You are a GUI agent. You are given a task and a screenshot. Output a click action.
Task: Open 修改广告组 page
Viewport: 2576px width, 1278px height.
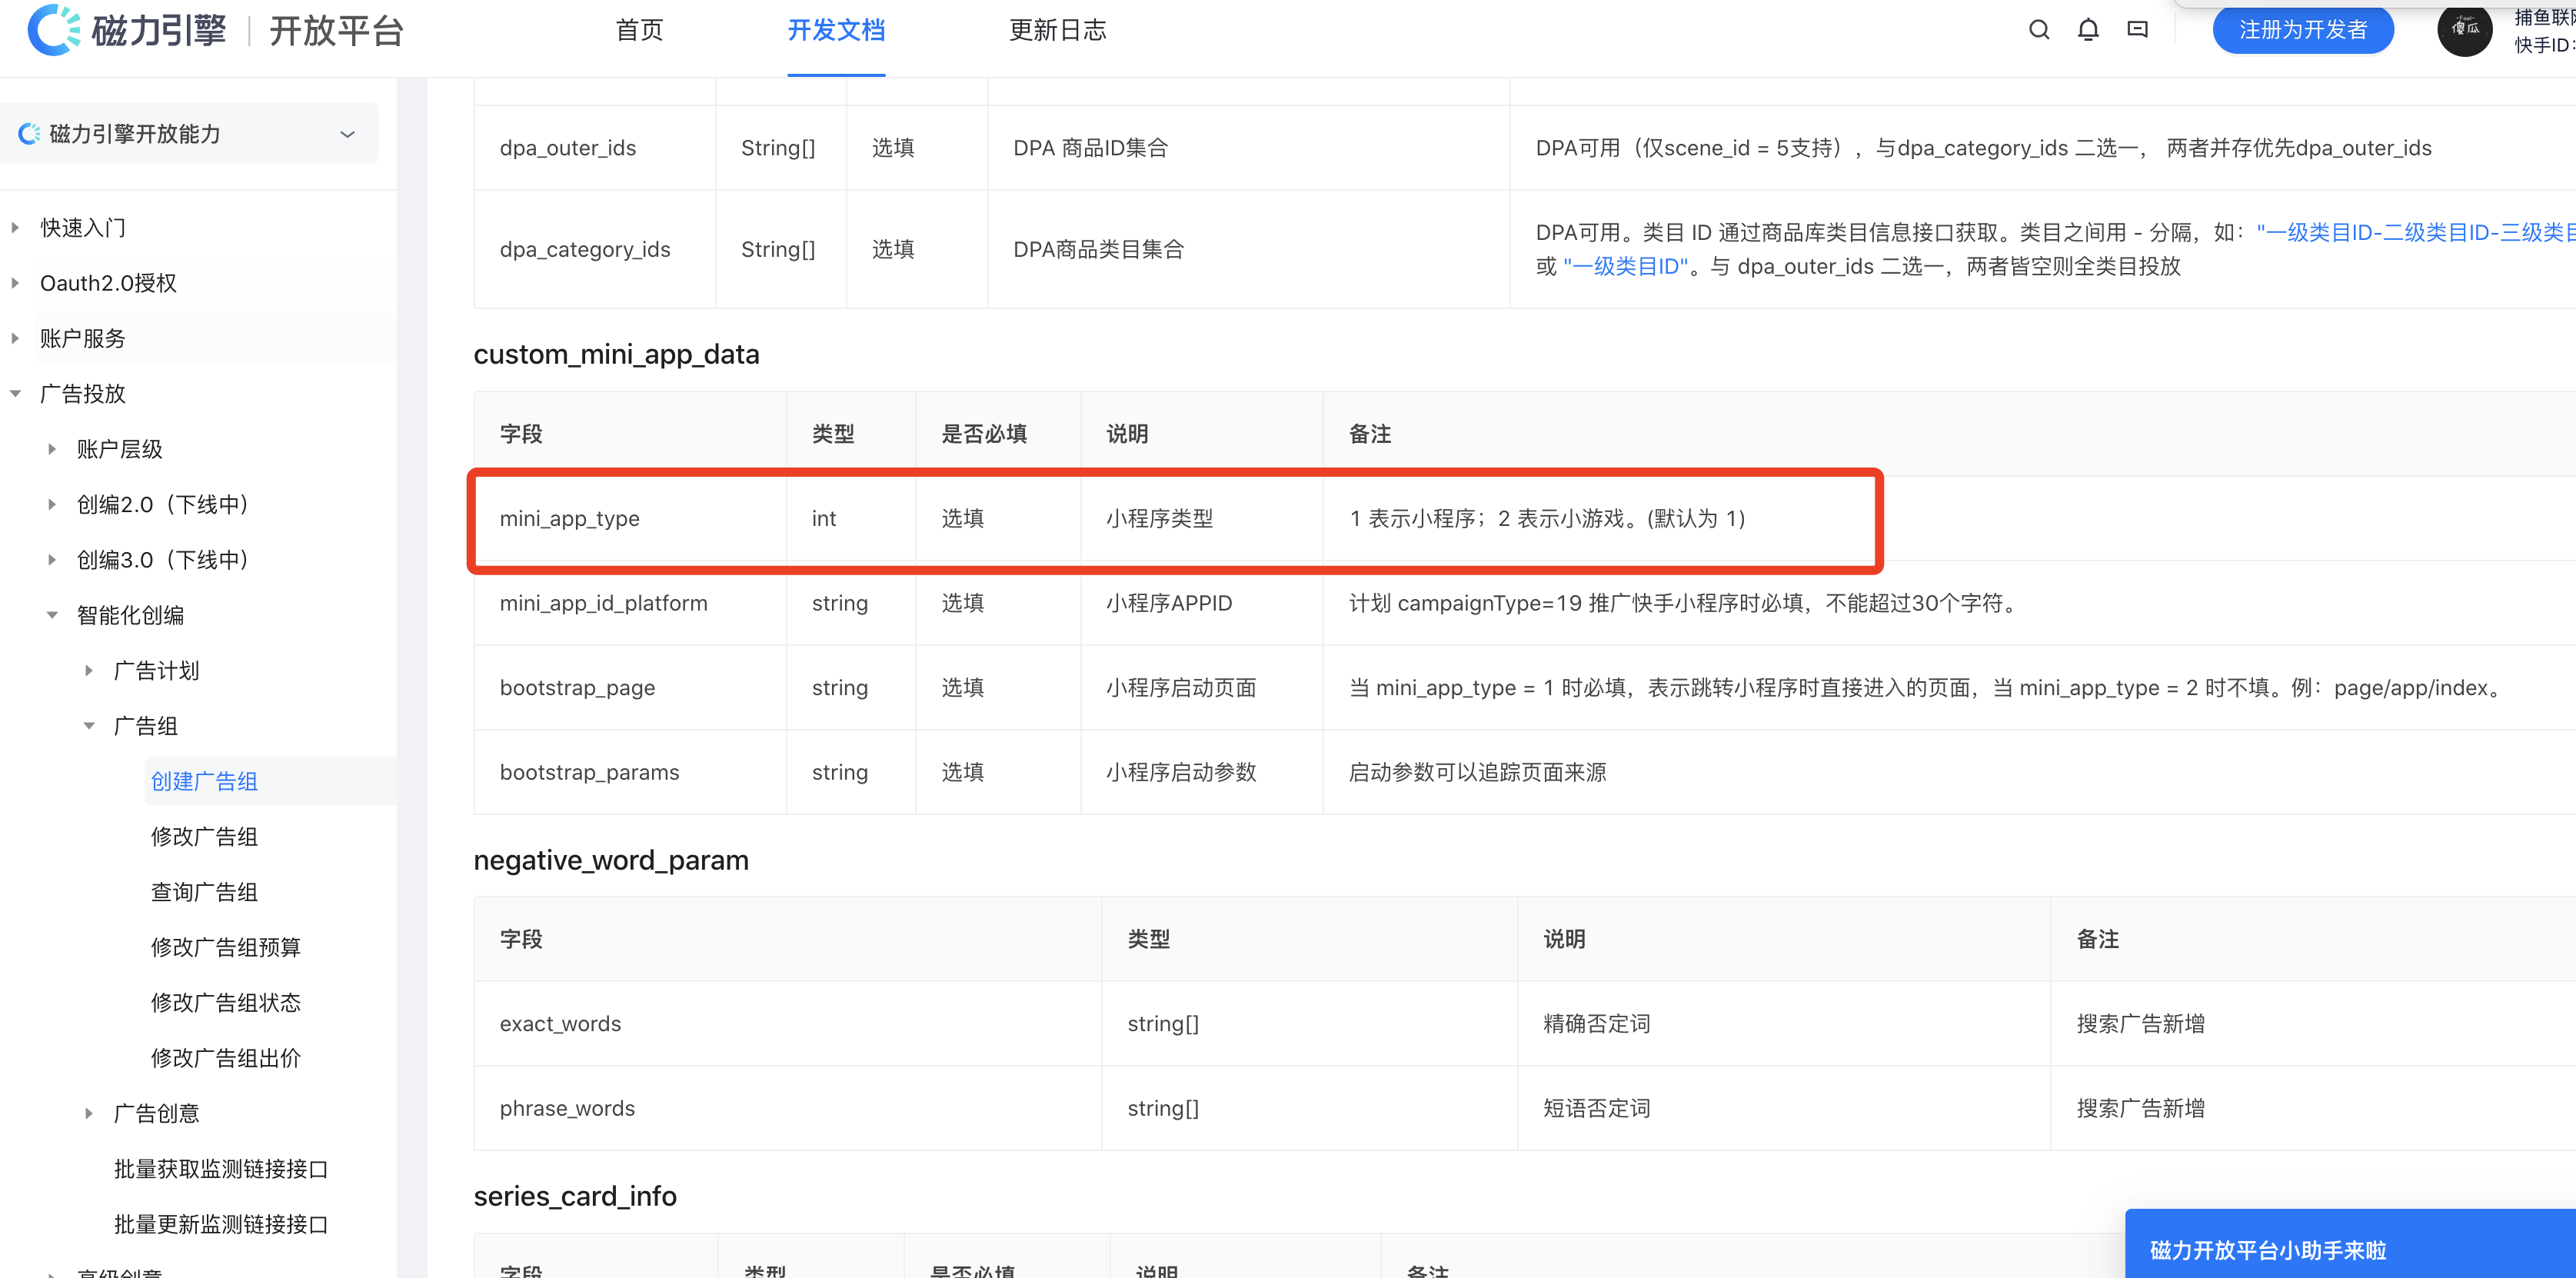coord(204,836)
